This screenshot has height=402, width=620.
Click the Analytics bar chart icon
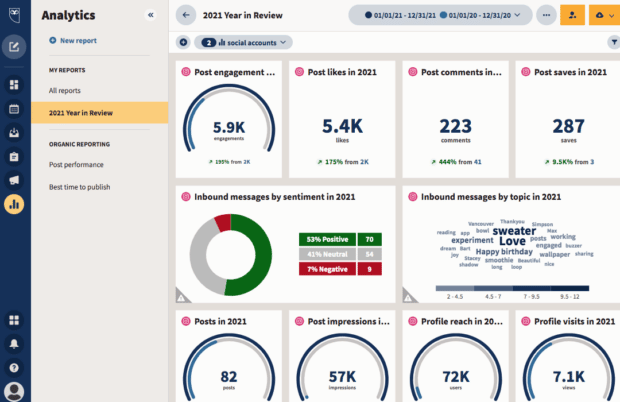point(14,204)
